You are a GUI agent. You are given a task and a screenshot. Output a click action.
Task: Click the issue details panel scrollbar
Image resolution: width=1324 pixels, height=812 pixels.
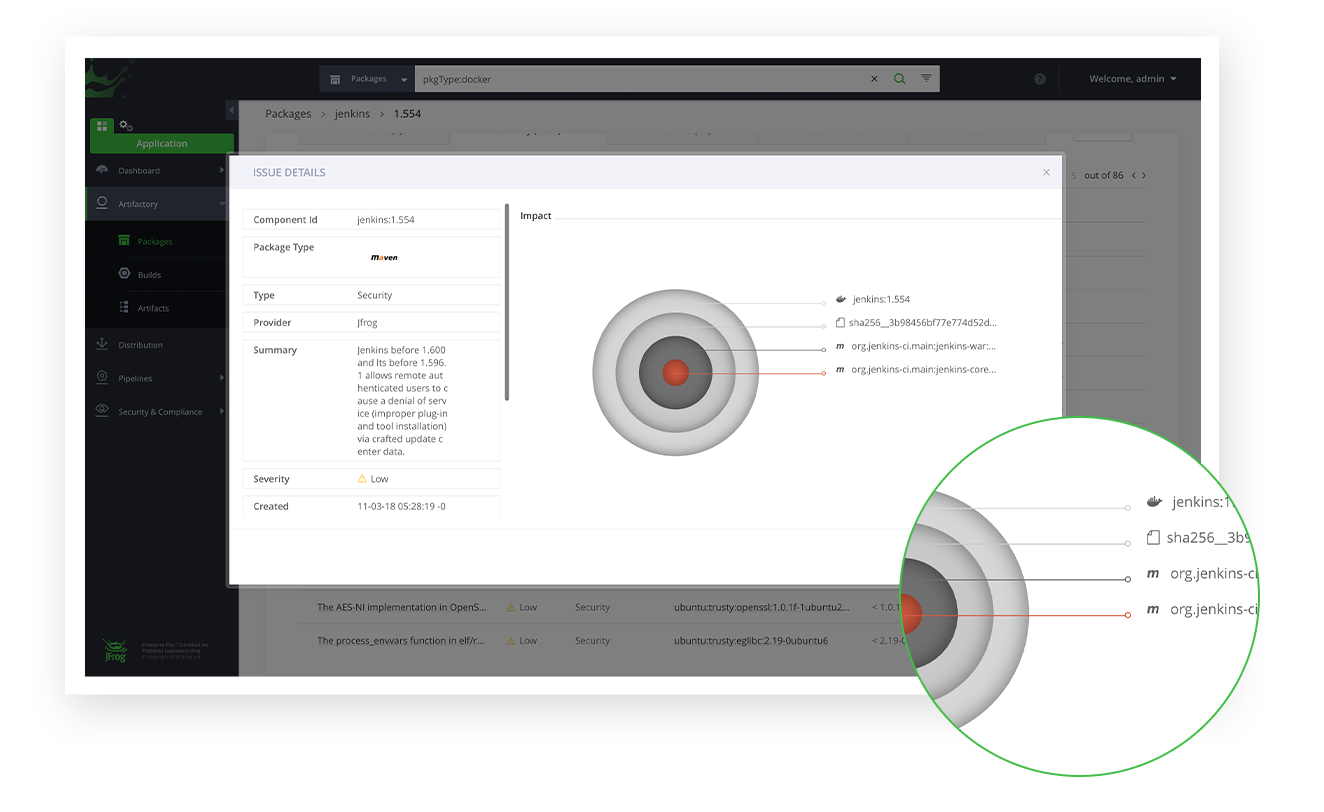pos(507,302)
